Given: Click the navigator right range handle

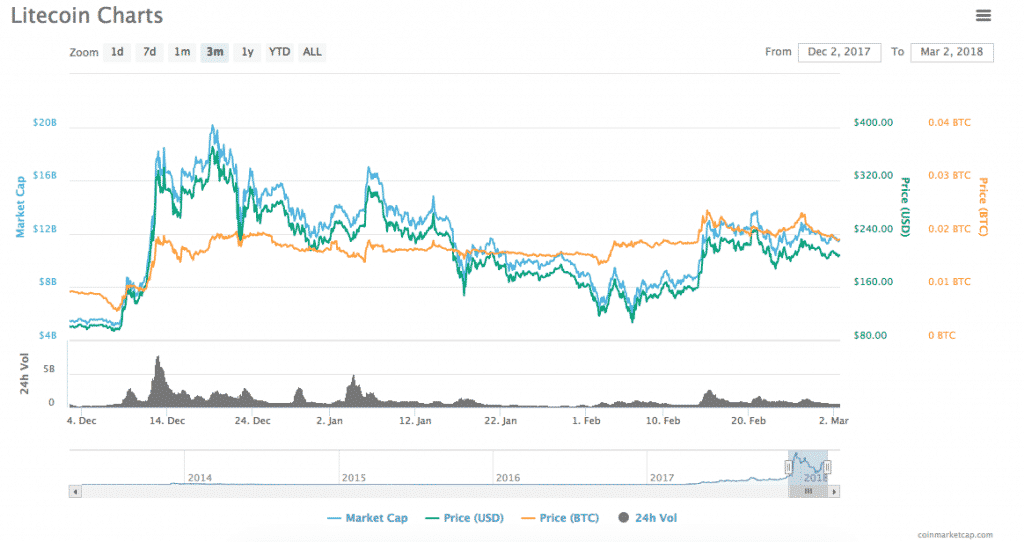Looking at the screenshot, I should point(827,467).
